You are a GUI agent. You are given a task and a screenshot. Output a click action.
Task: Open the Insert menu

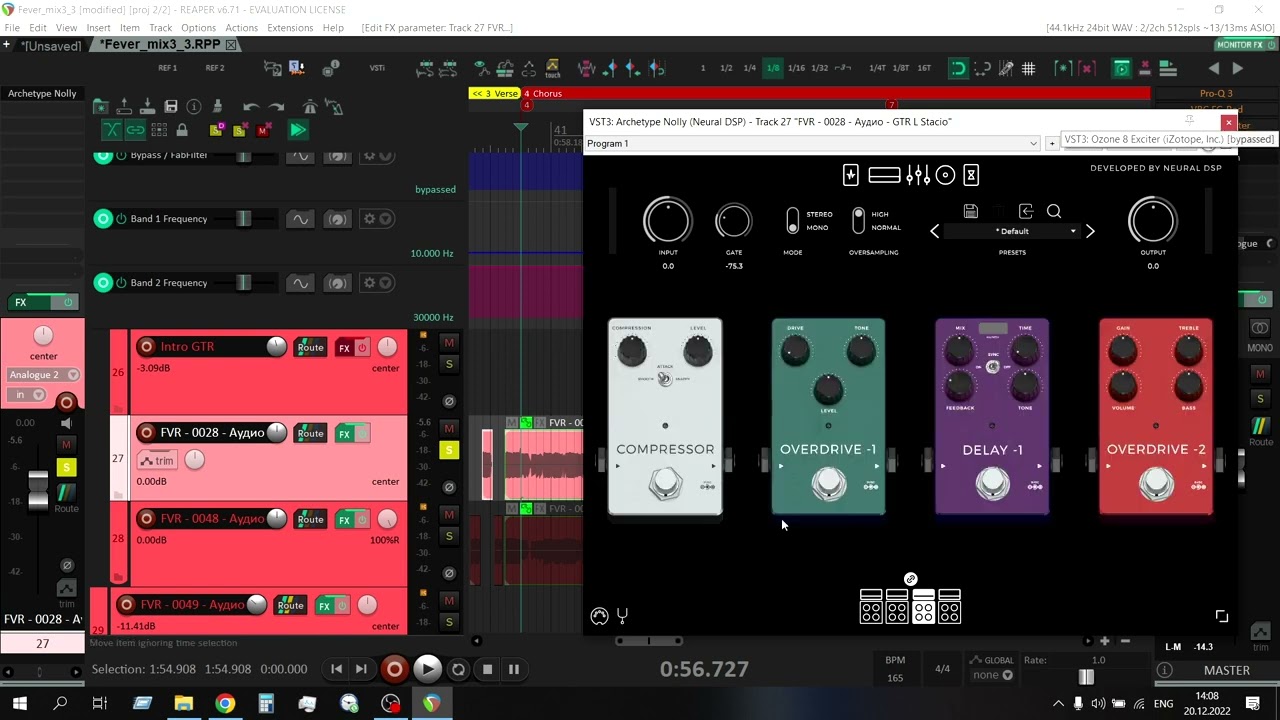click(x=98, y=28)
